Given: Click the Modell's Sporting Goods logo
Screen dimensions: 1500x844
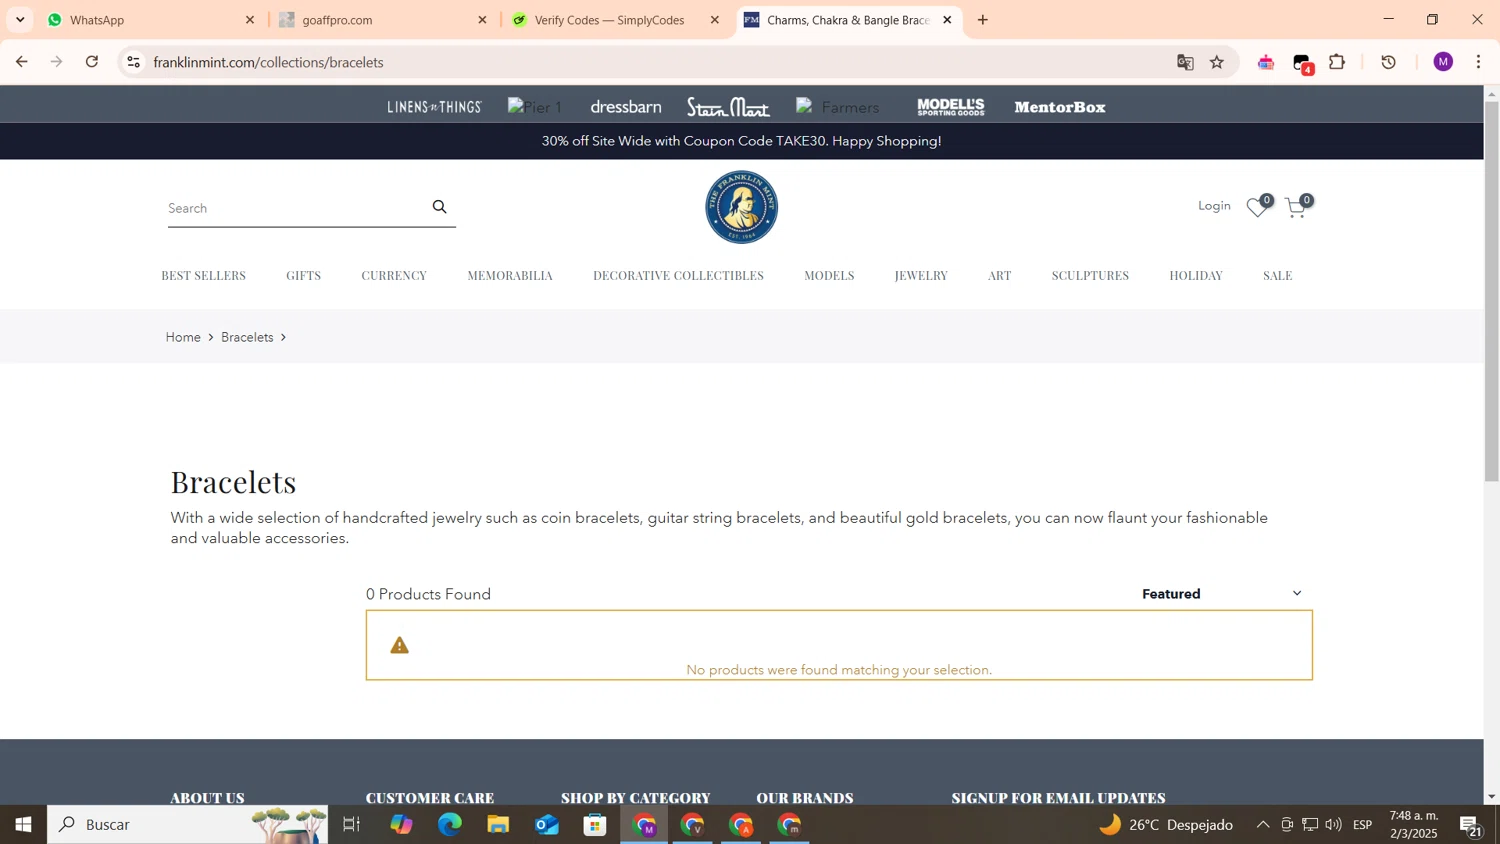Looking at the screenshot, I should point(951,106).
